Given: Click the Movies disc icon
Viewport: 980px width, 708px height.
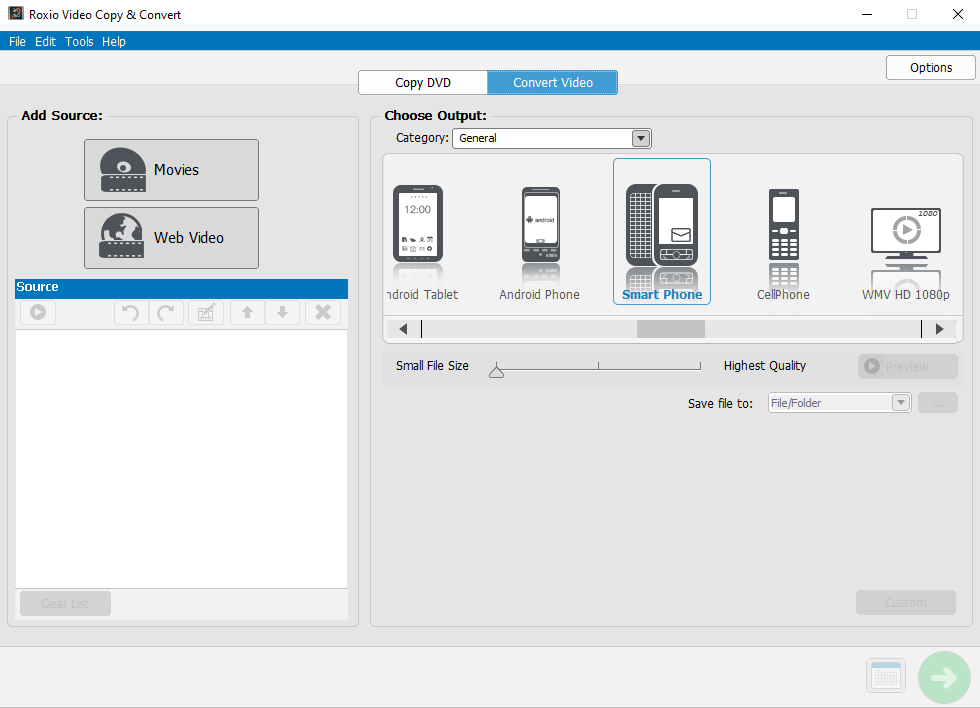Looking at the screenshot, I should (x=122, y=169).
